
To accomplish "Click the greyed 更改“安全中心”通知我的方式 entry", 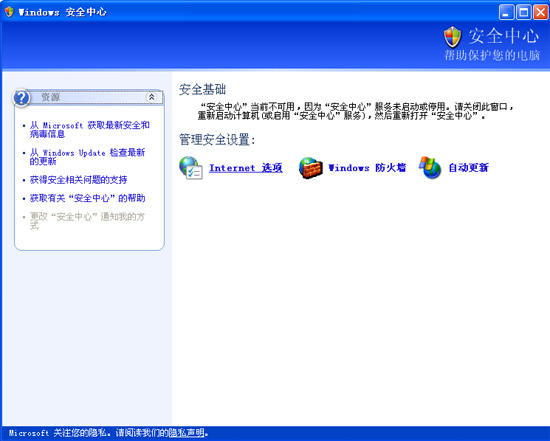I will [x=87, y=221].
